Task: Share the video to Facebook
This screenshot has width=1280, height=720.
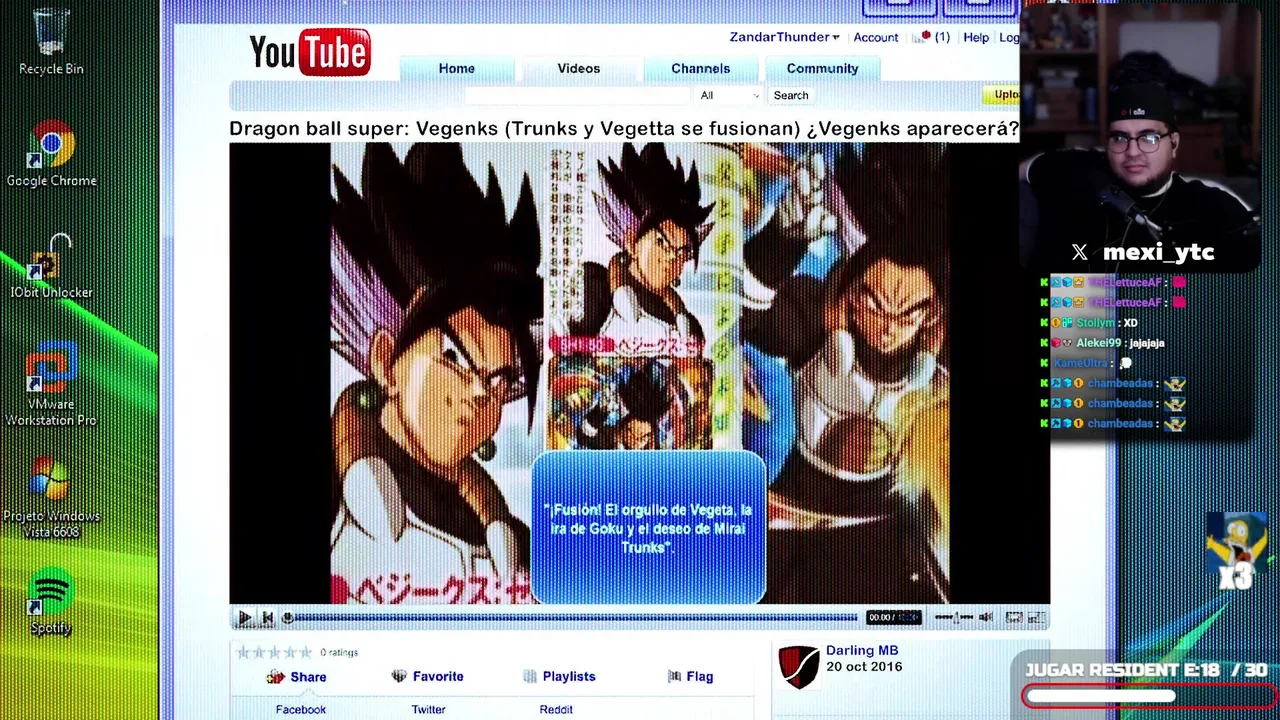Action: [x=301, y=709]
